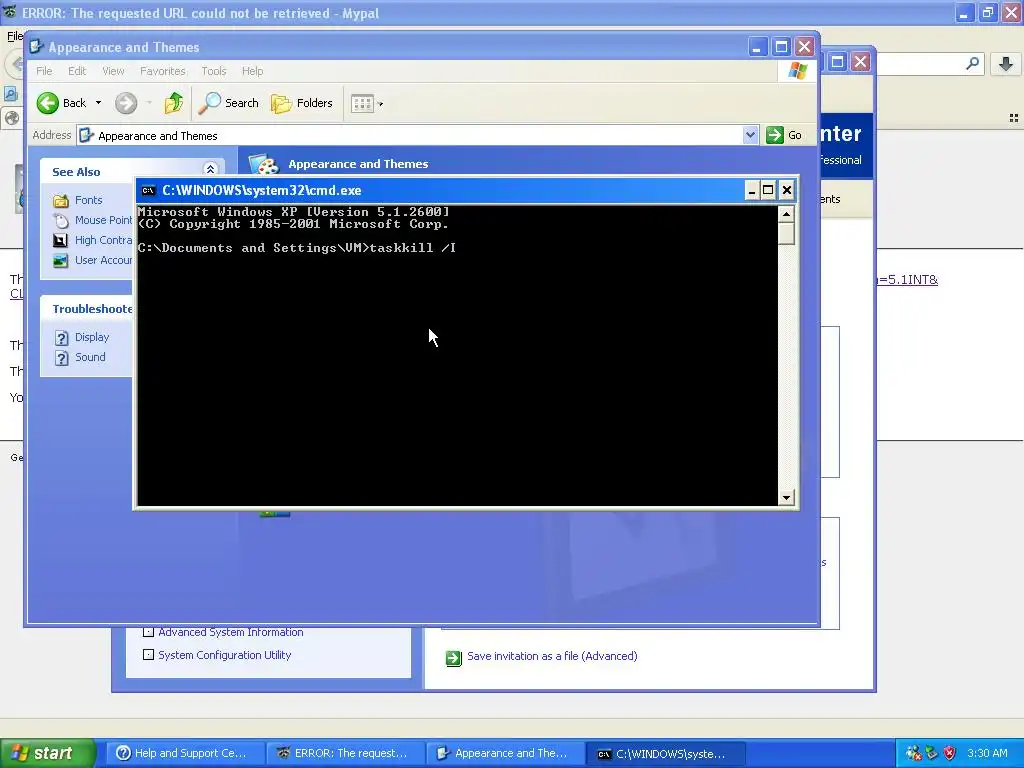Image resolution: width=1024 pixels, height=768 pixels.
Task: Open System Configuration Utility link
Action: [225, 655]
